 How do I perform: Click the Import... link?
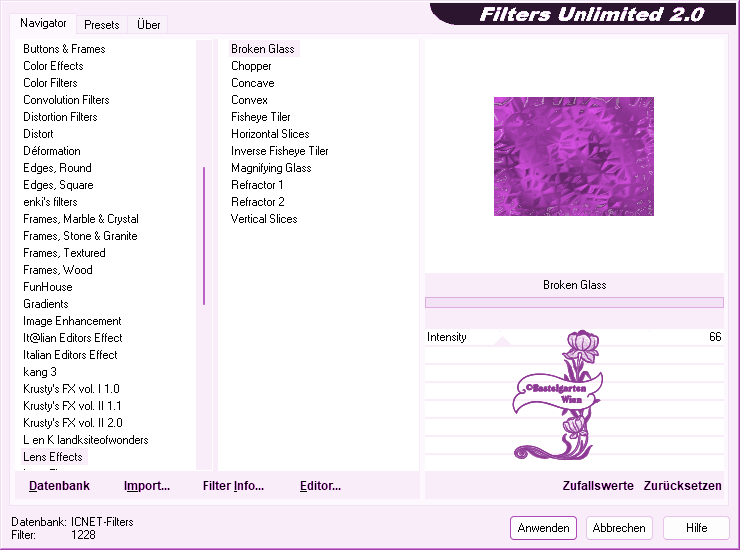pos(147,486)
